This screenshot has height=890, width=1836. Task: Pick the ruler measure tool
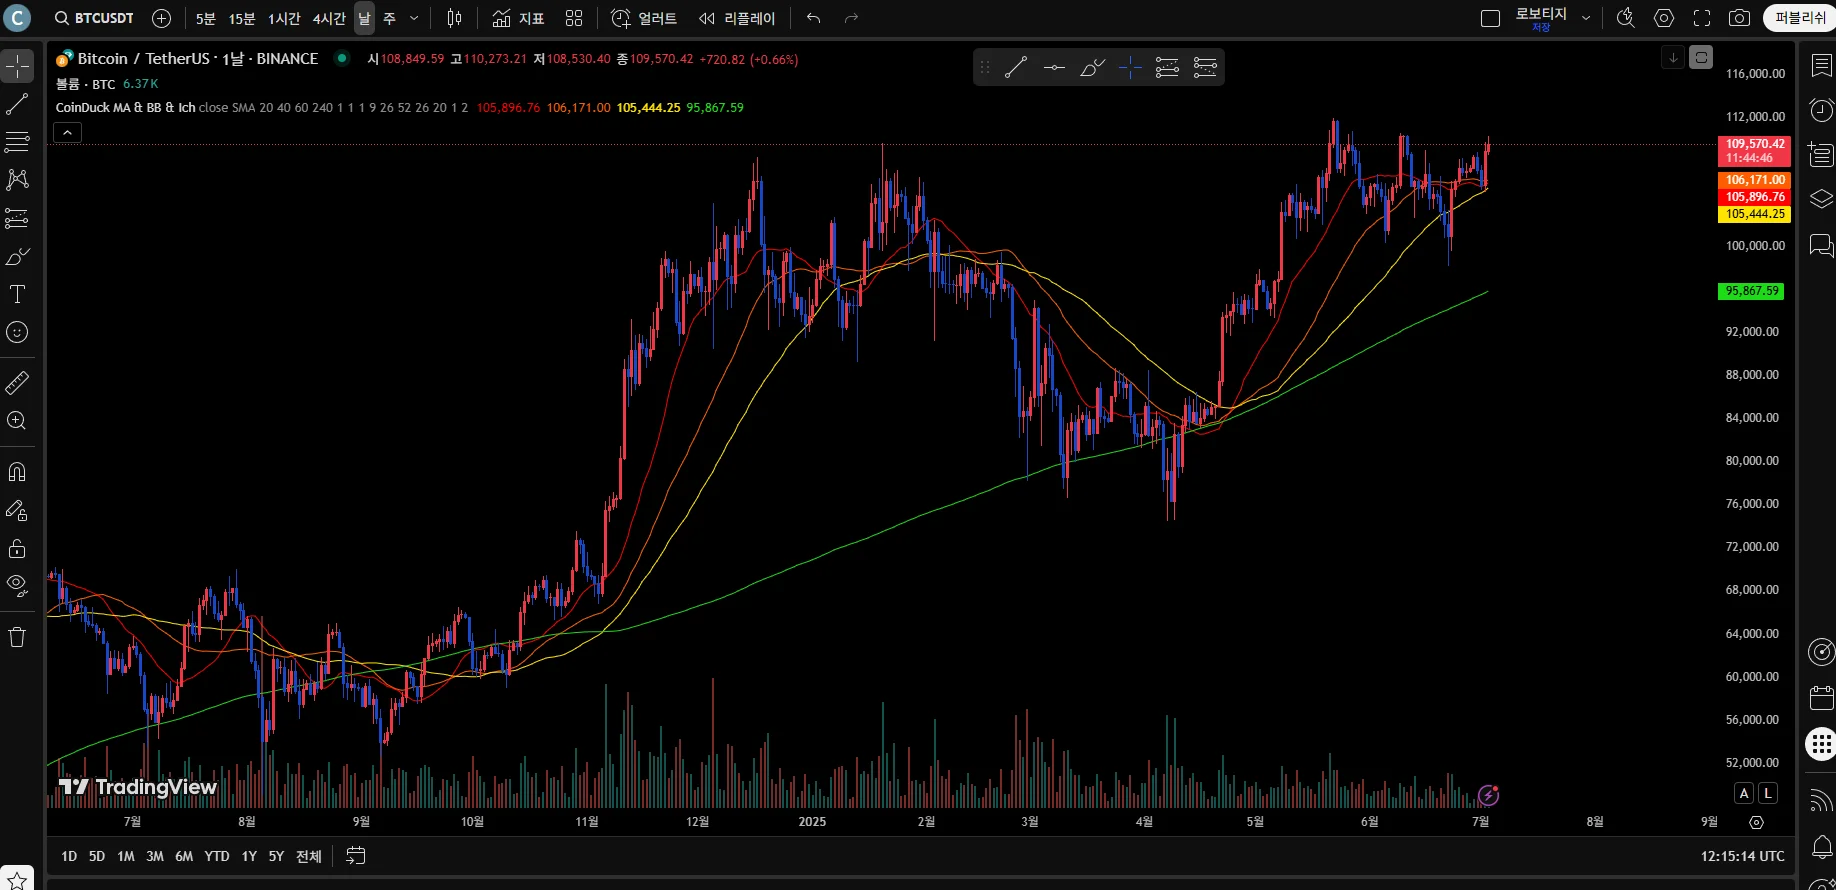[x=17, y=383]
